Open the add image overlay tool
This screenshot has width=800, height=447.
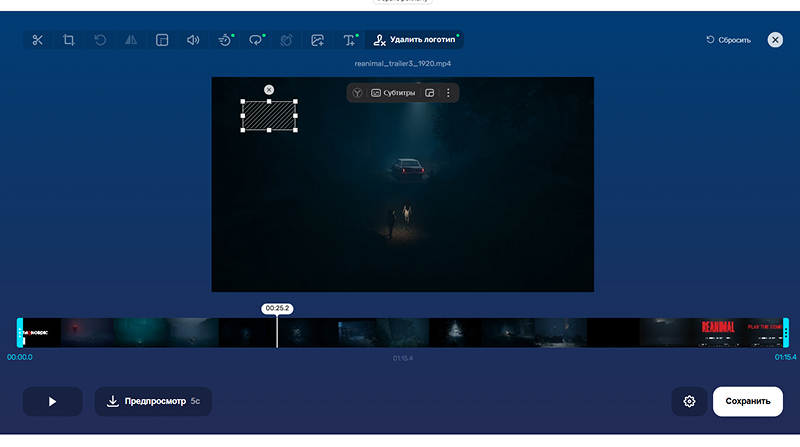click(318, 40)
